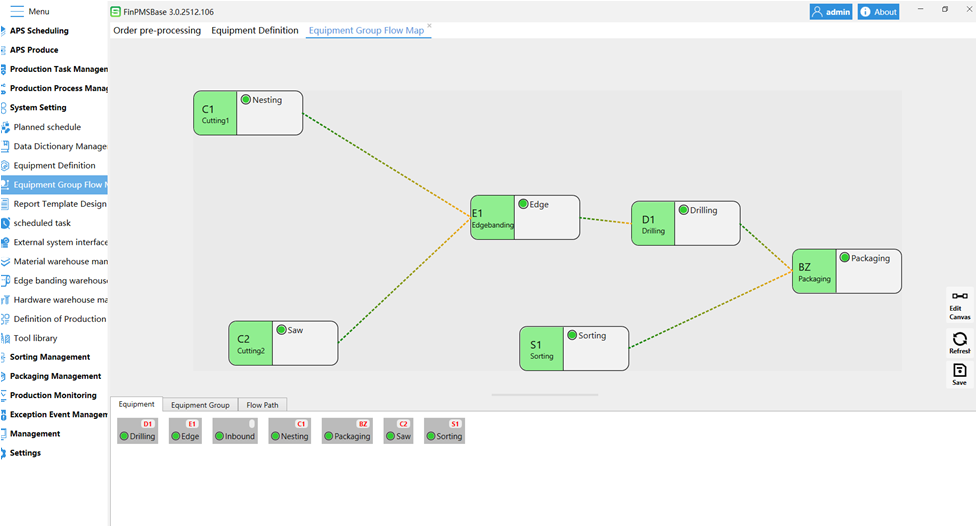Image resolution: width=977 pixels, height=527 pixels.
Task: Select C1 Cutting1 green group block
Action: pos(215,113)
